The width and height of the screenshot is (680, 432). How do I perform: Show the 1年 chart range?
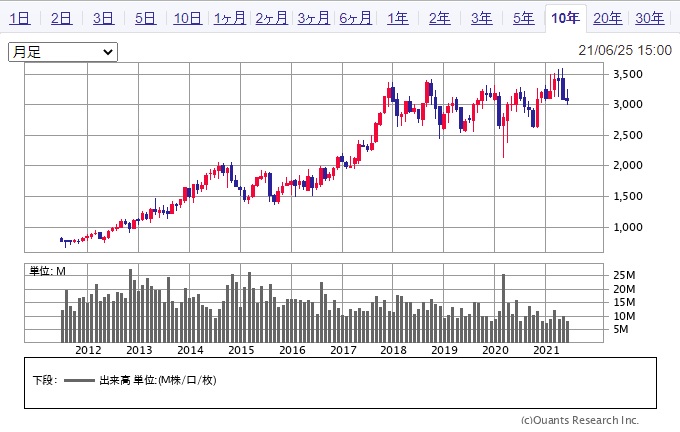click(398, 18)
